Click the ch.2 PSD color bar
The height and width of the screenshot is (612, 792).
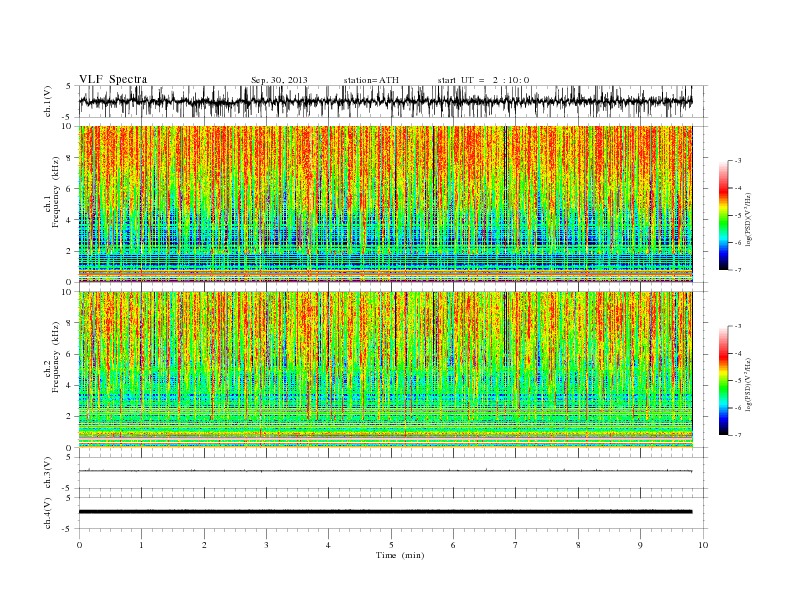pos(723,380)
